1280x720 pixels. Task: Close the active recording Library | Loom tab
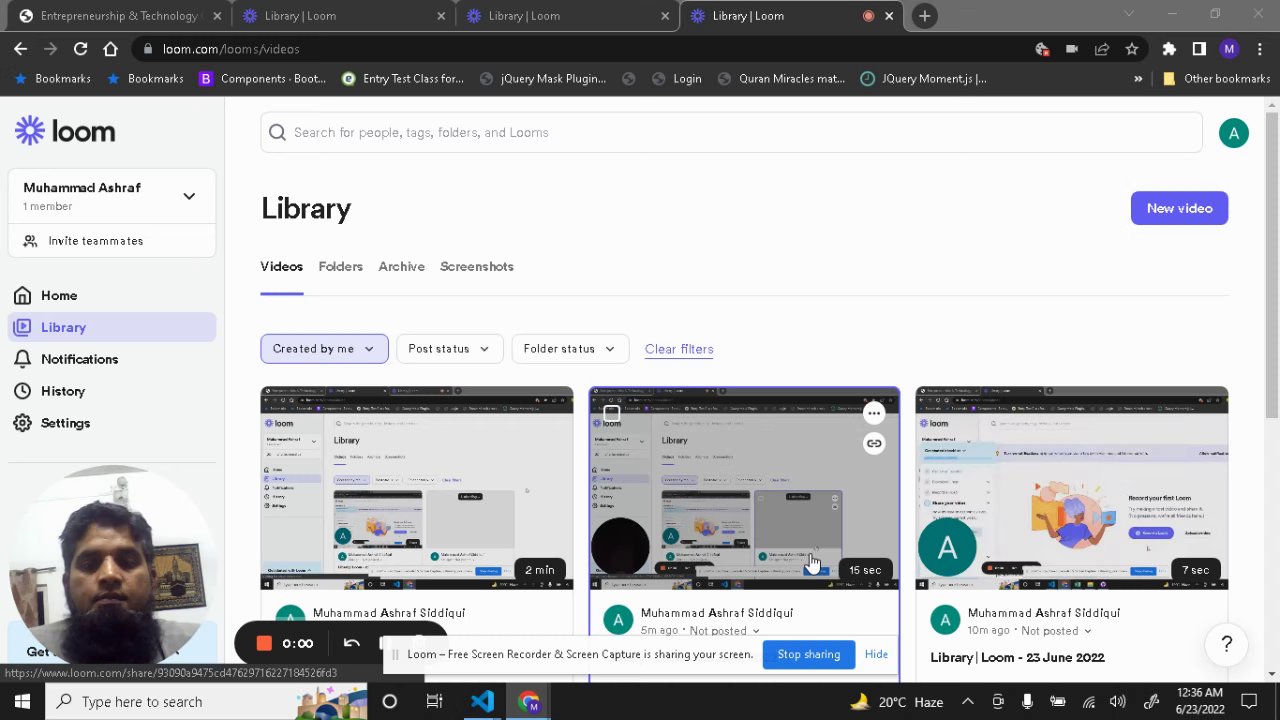tap(888, 15)
